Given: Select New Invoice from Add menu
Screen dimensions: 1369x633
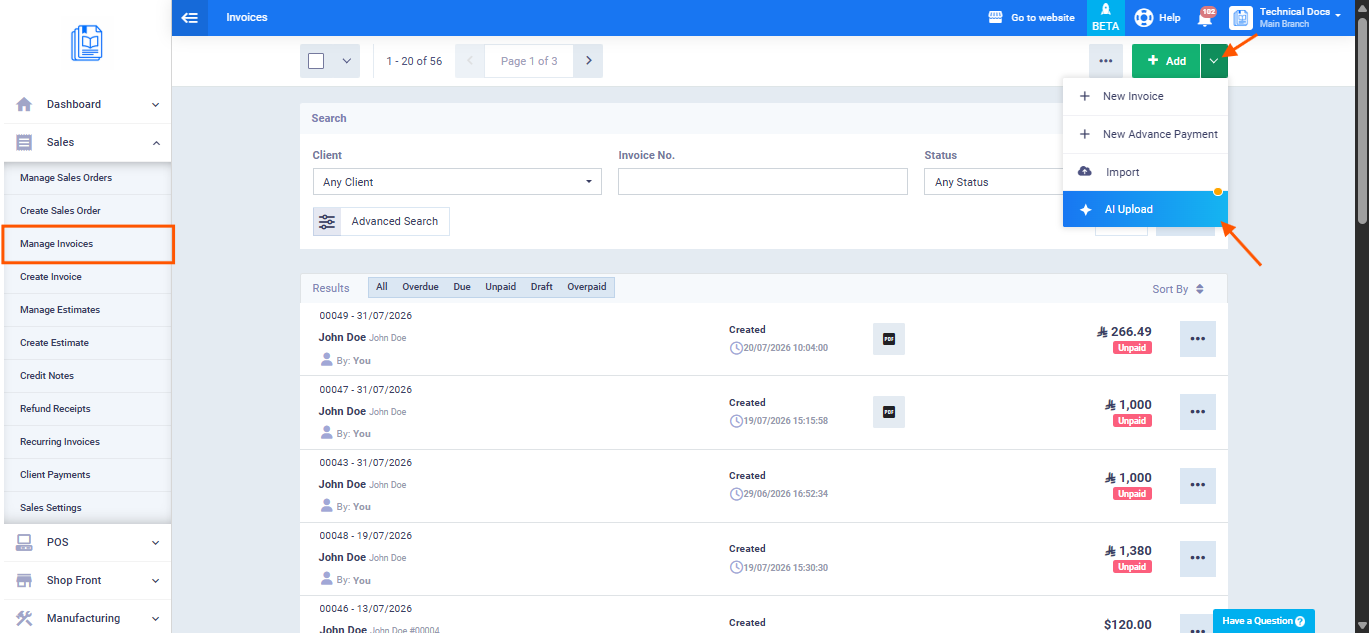Looking at the screenshot, I should coord(1145,97).
